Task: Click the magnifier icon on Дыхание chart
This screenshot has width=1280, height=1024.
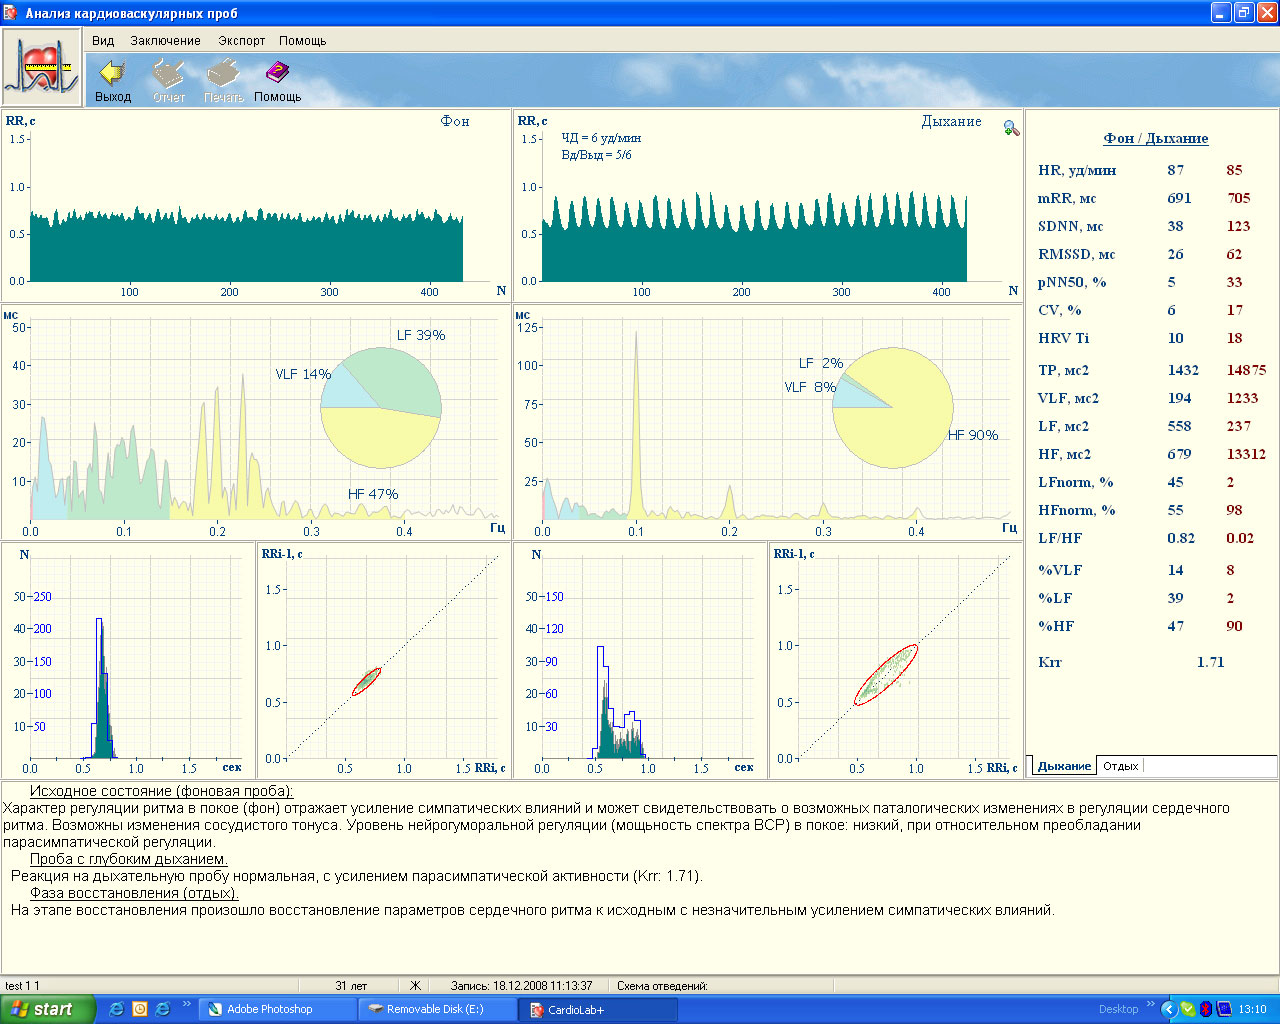Action: pyautogui.click(x=1011, y=128)
